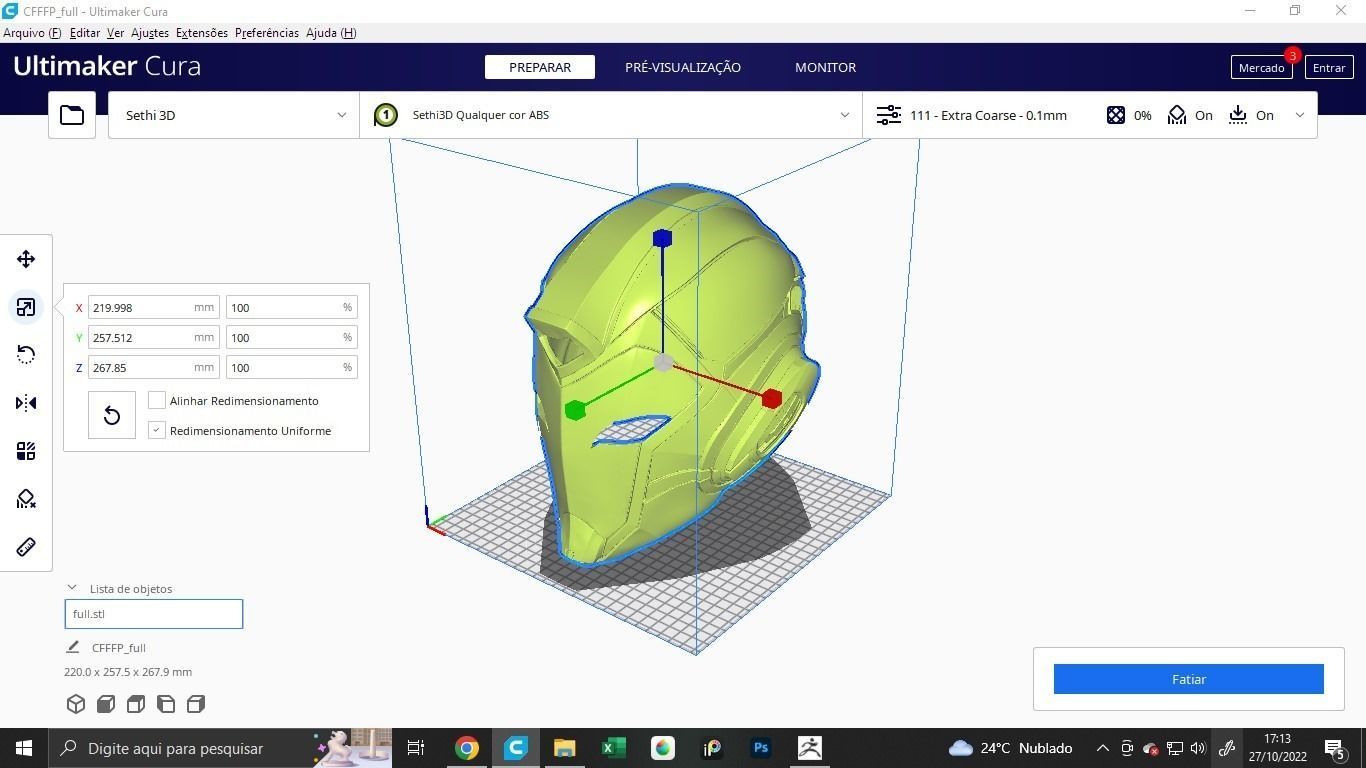Viewport: 1366px width, 768px height.
Task: Open the Ajuda menu
Action: pyautogui.click(x=331, y=33)
